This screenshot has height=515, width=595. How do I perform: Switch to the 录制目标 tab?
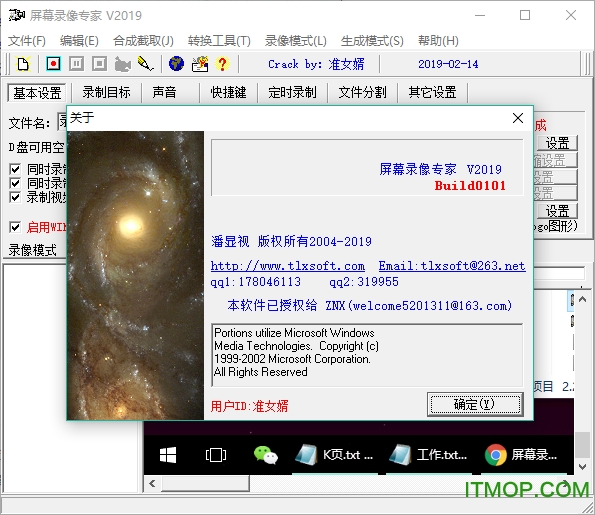click(x=106, y=92)
